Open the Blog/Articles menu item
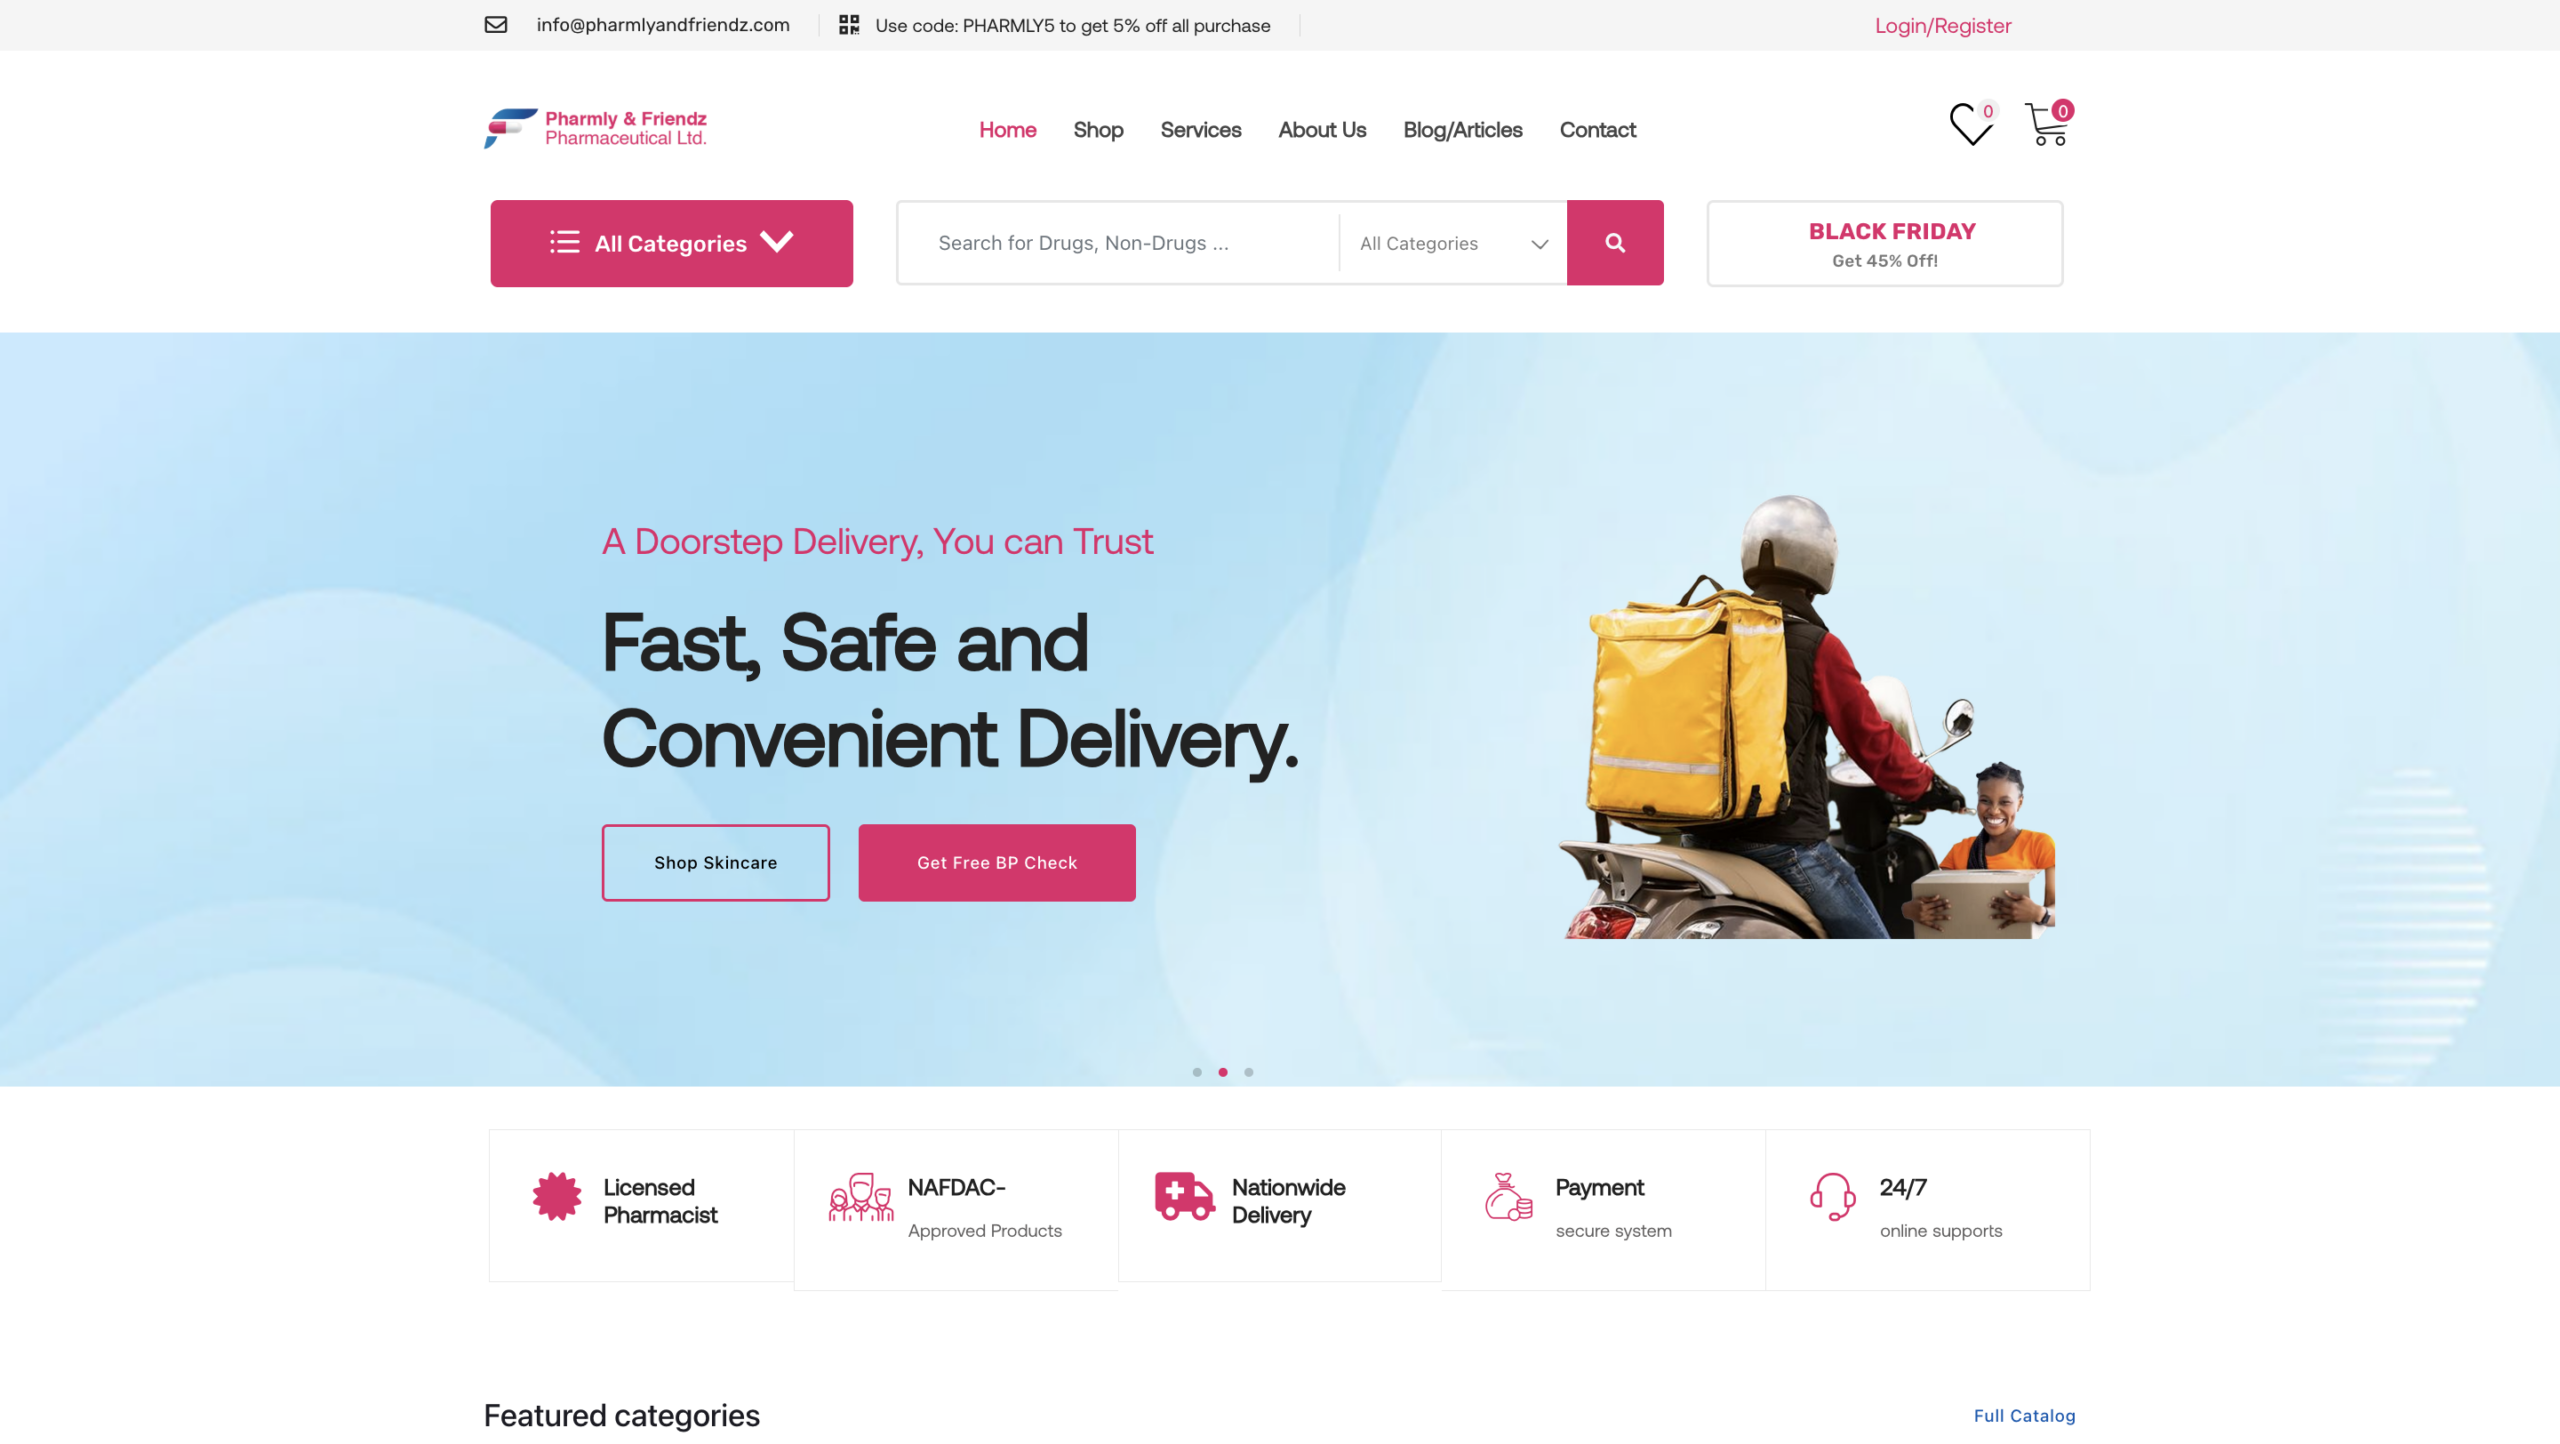This screenshot has height=1444, width=2560. (1463, 130)
